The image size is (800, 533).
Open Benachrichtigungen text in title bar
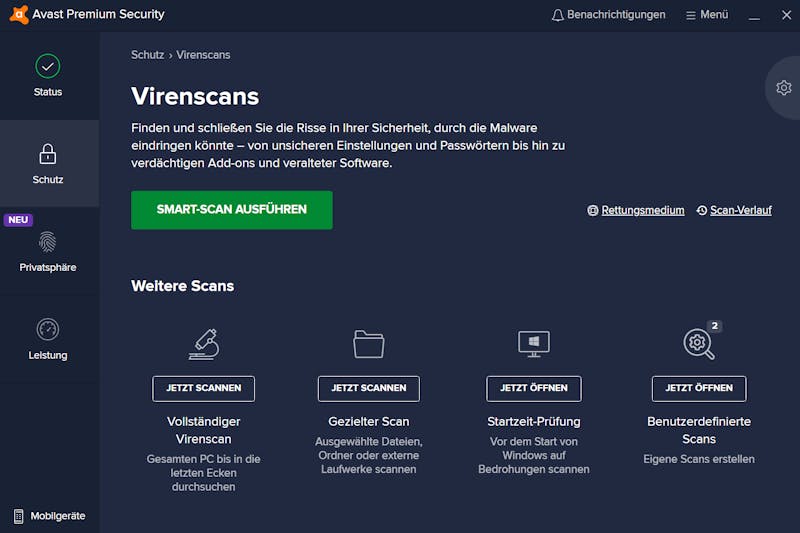pyautogui.click(x=616, y=15)
